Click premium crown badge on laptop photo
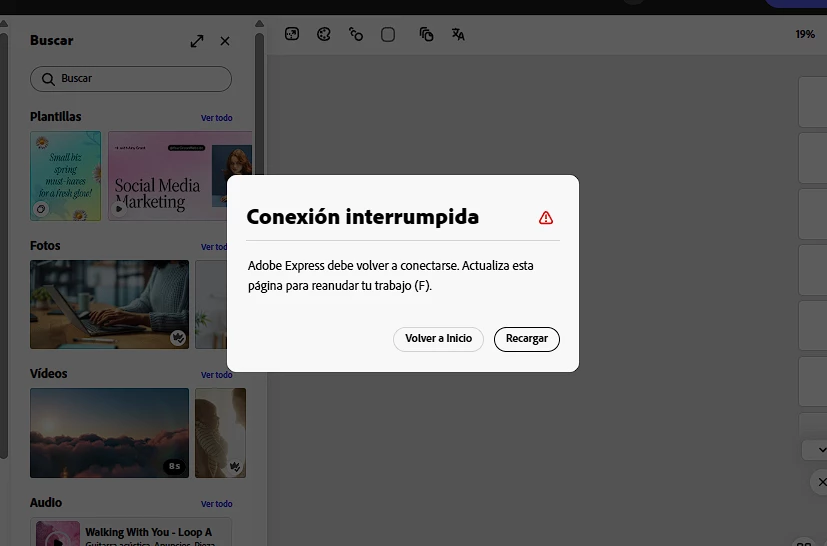827x546 pixels. tap(178, 338)
